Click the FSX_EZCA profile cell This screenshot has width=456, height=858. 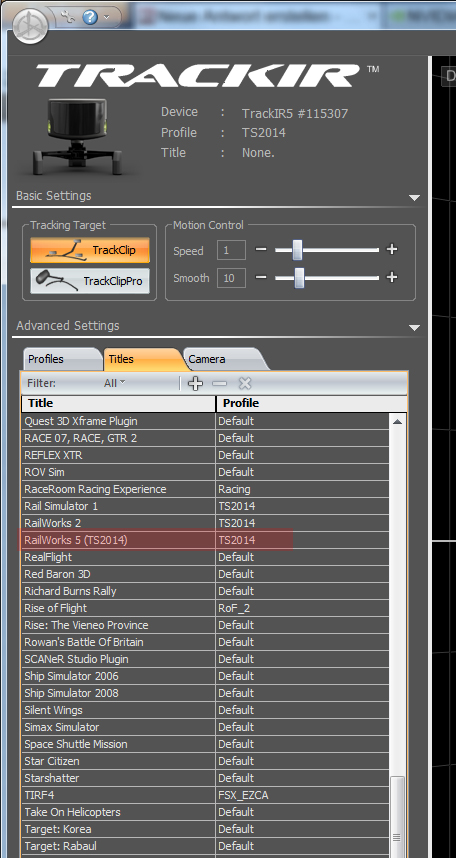click(x=303, y=795)
